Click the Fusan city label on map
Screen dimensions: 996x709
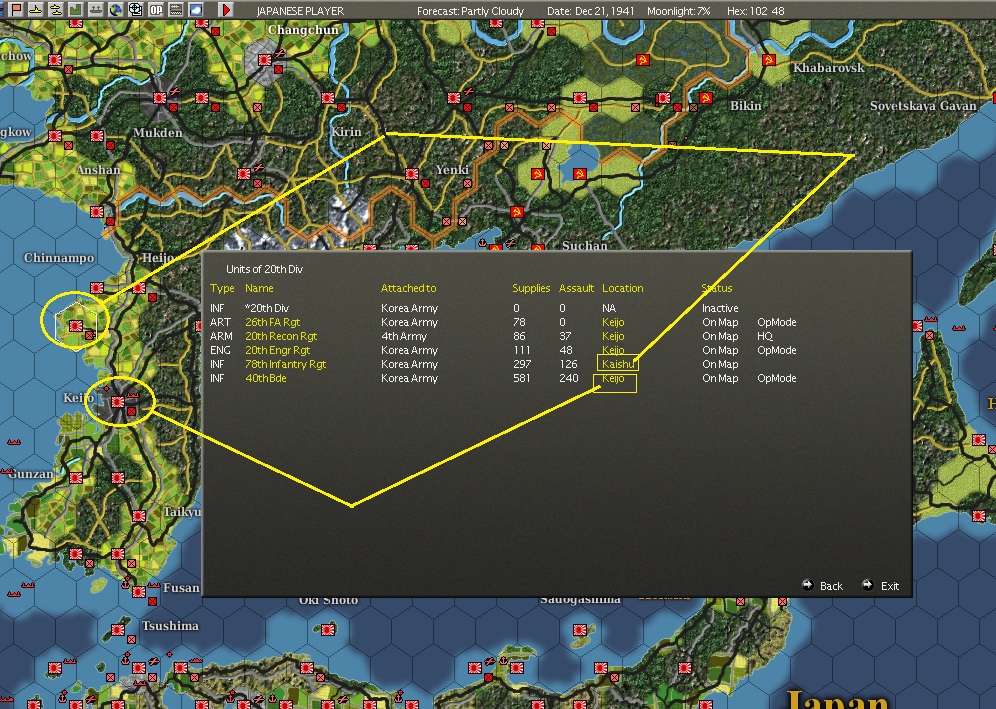coord(181,588)
